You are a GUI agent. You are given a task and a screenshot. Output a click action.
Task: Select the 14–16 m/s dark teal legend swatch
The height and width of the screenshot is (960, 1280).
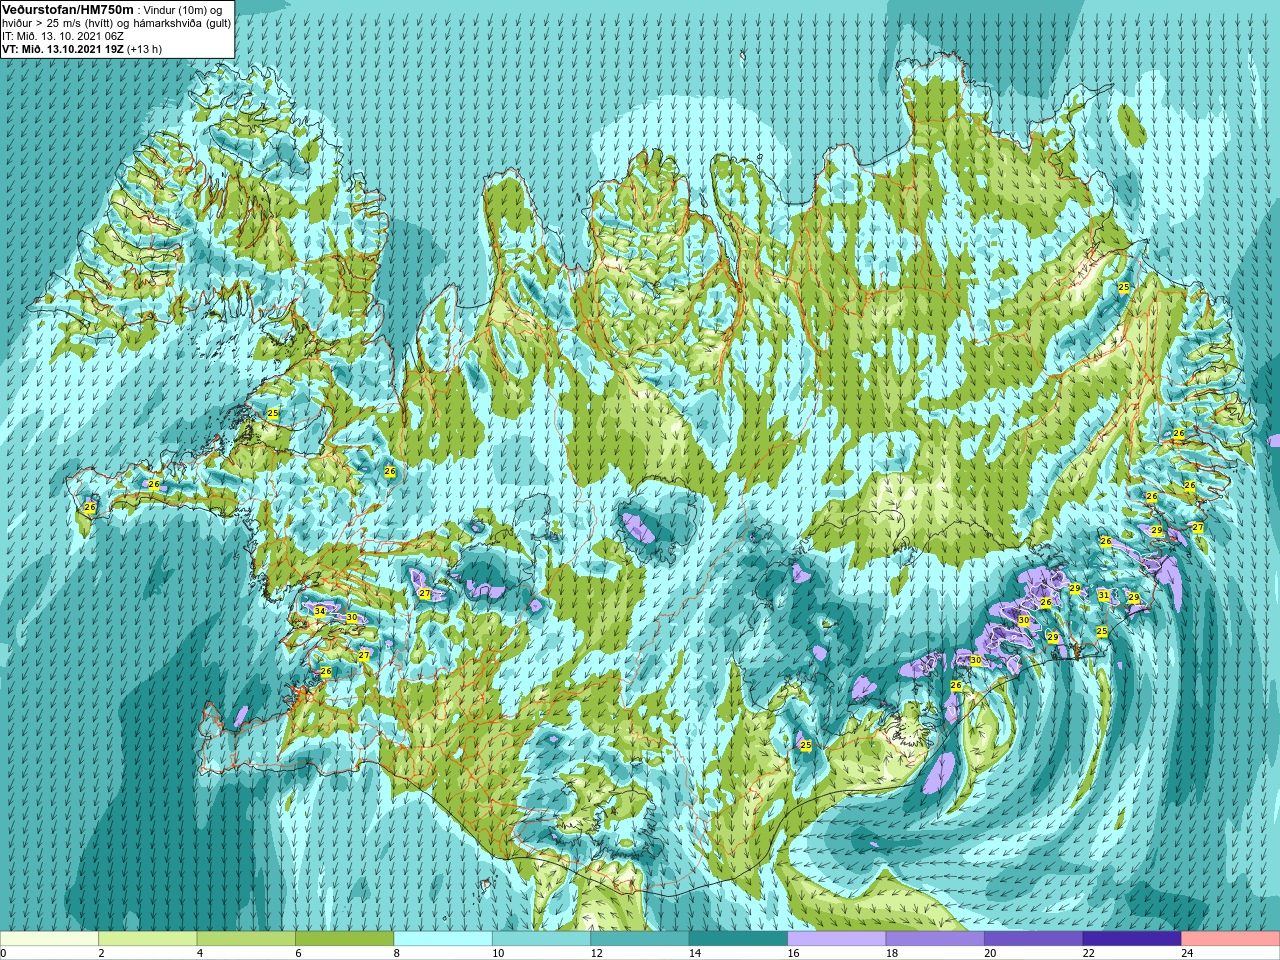tap(738, 939)
